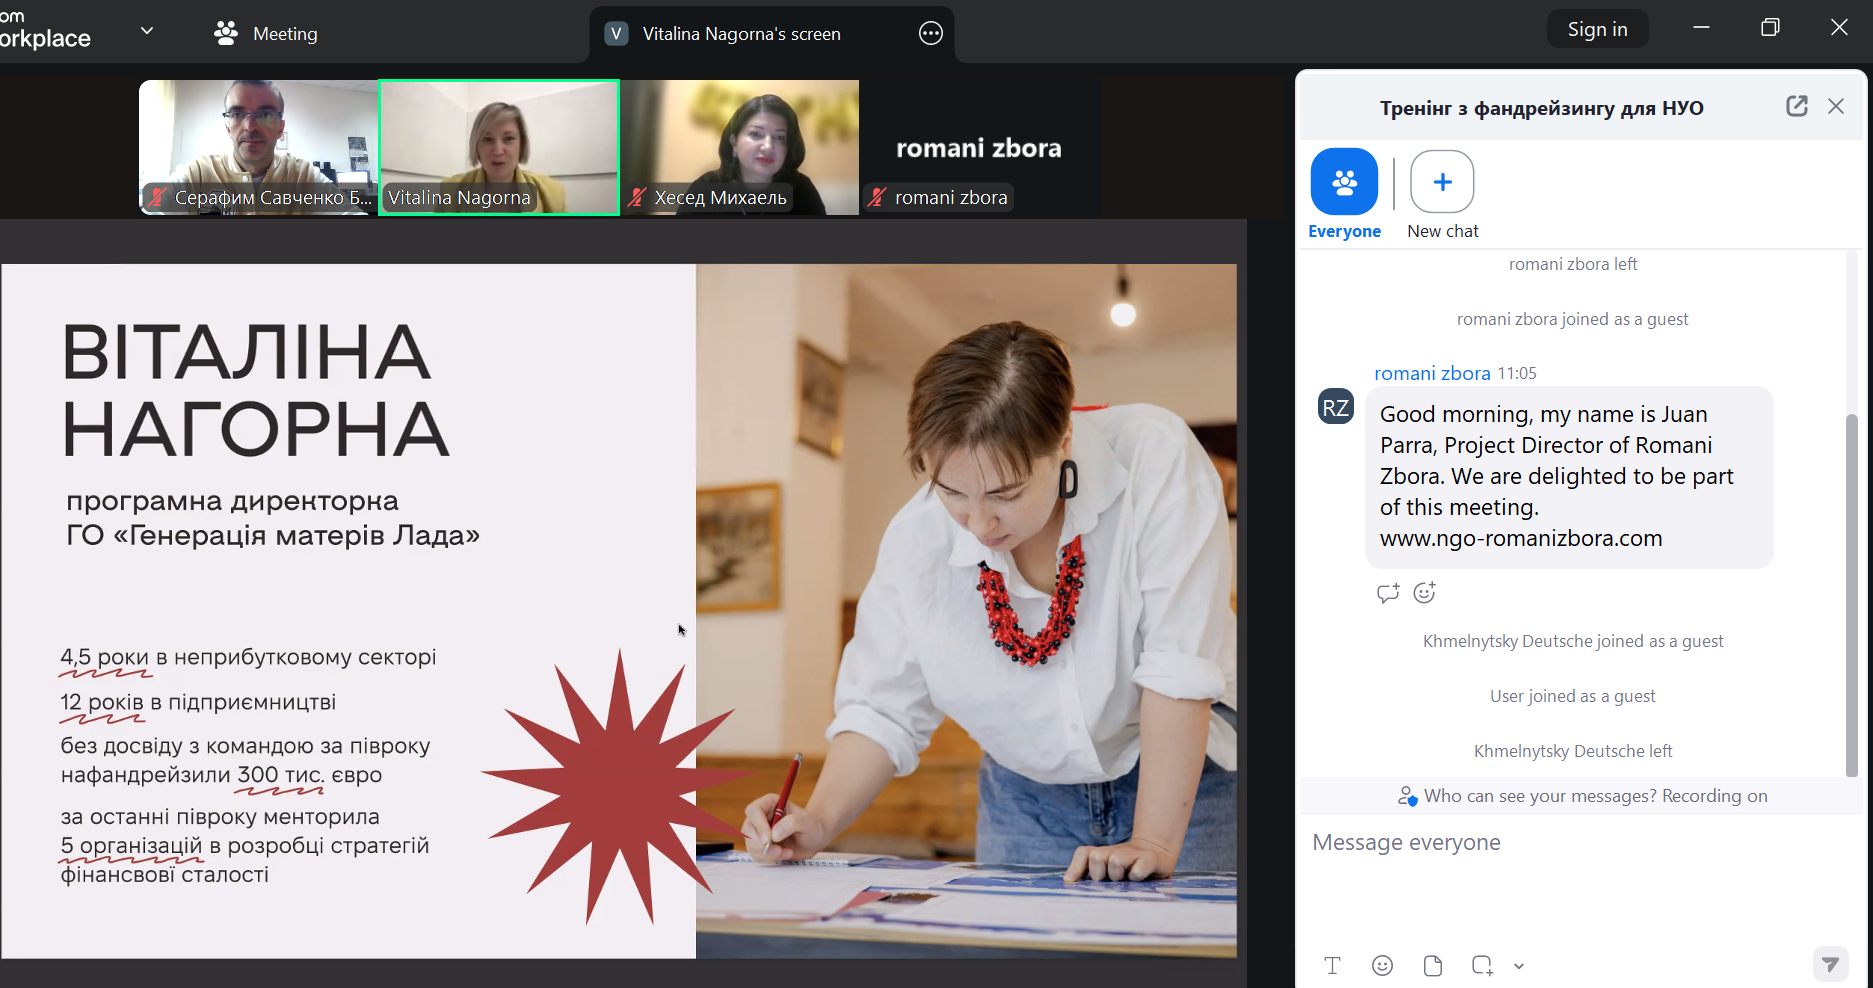This screenshot has width=1873, height=988.
Task: Select the Vitalina Nagorna's screen tab
Action: pos(740,34)
